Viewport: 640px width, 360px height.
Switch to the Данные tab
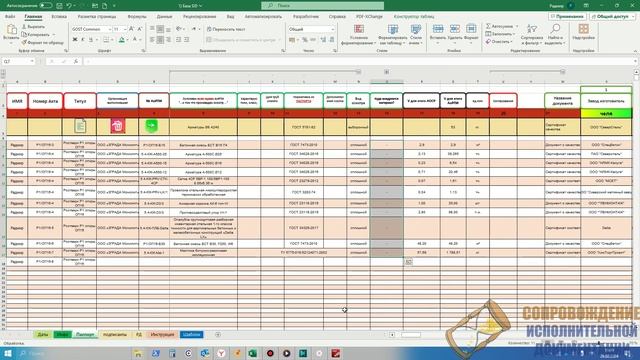(x=164, y=17)
